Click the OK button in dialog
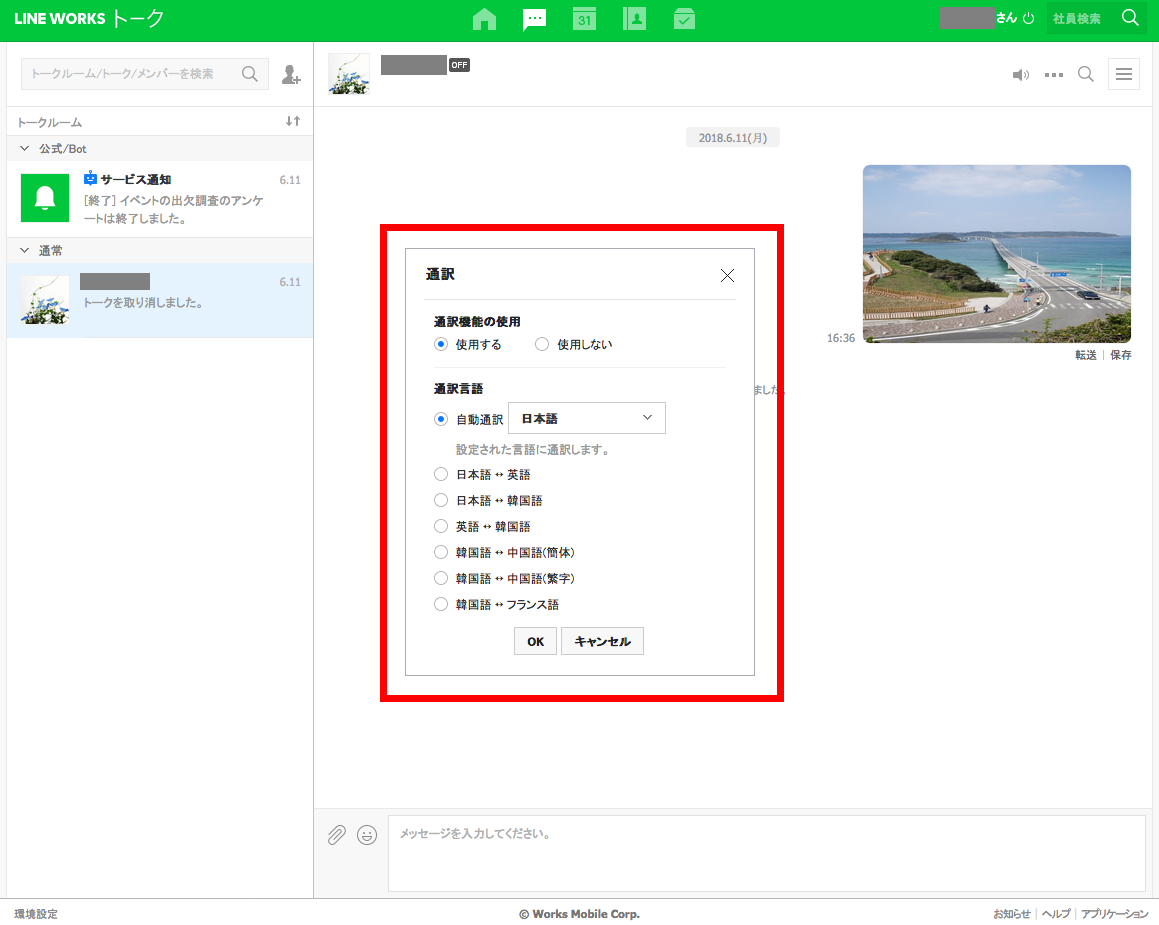Image resolution: width=1159 pixels, height=925 pixels. (535, 642)
